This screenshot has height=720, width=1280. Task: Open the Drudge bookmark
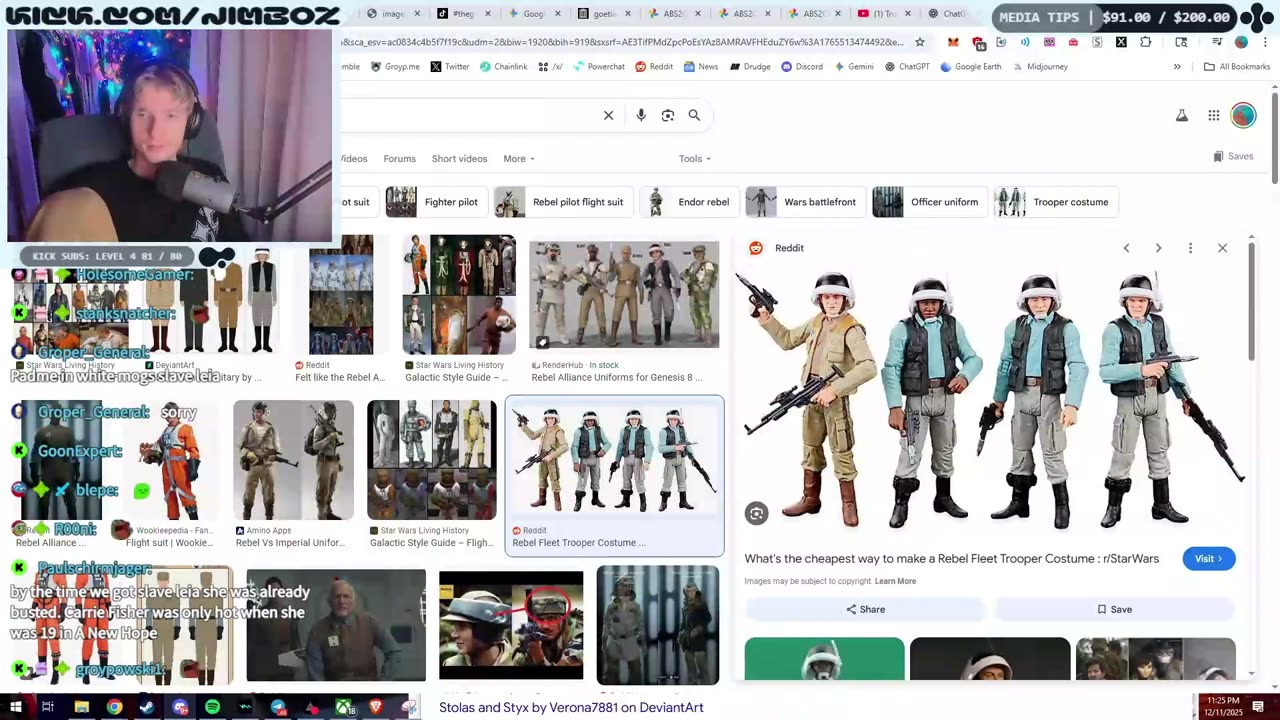tap(749, 67)
